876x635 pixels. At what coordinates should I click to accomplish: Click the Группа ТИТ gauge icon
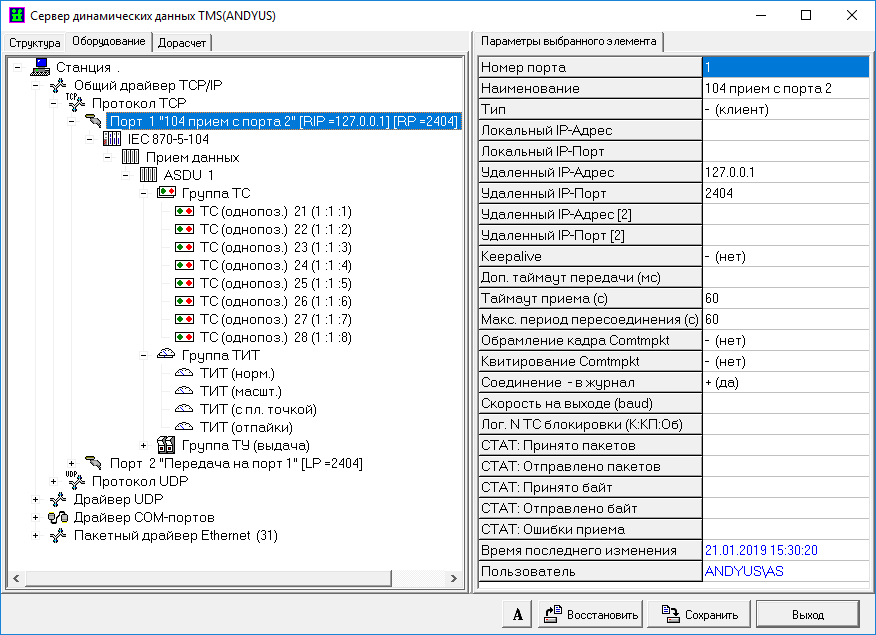(x=166, y=355)
